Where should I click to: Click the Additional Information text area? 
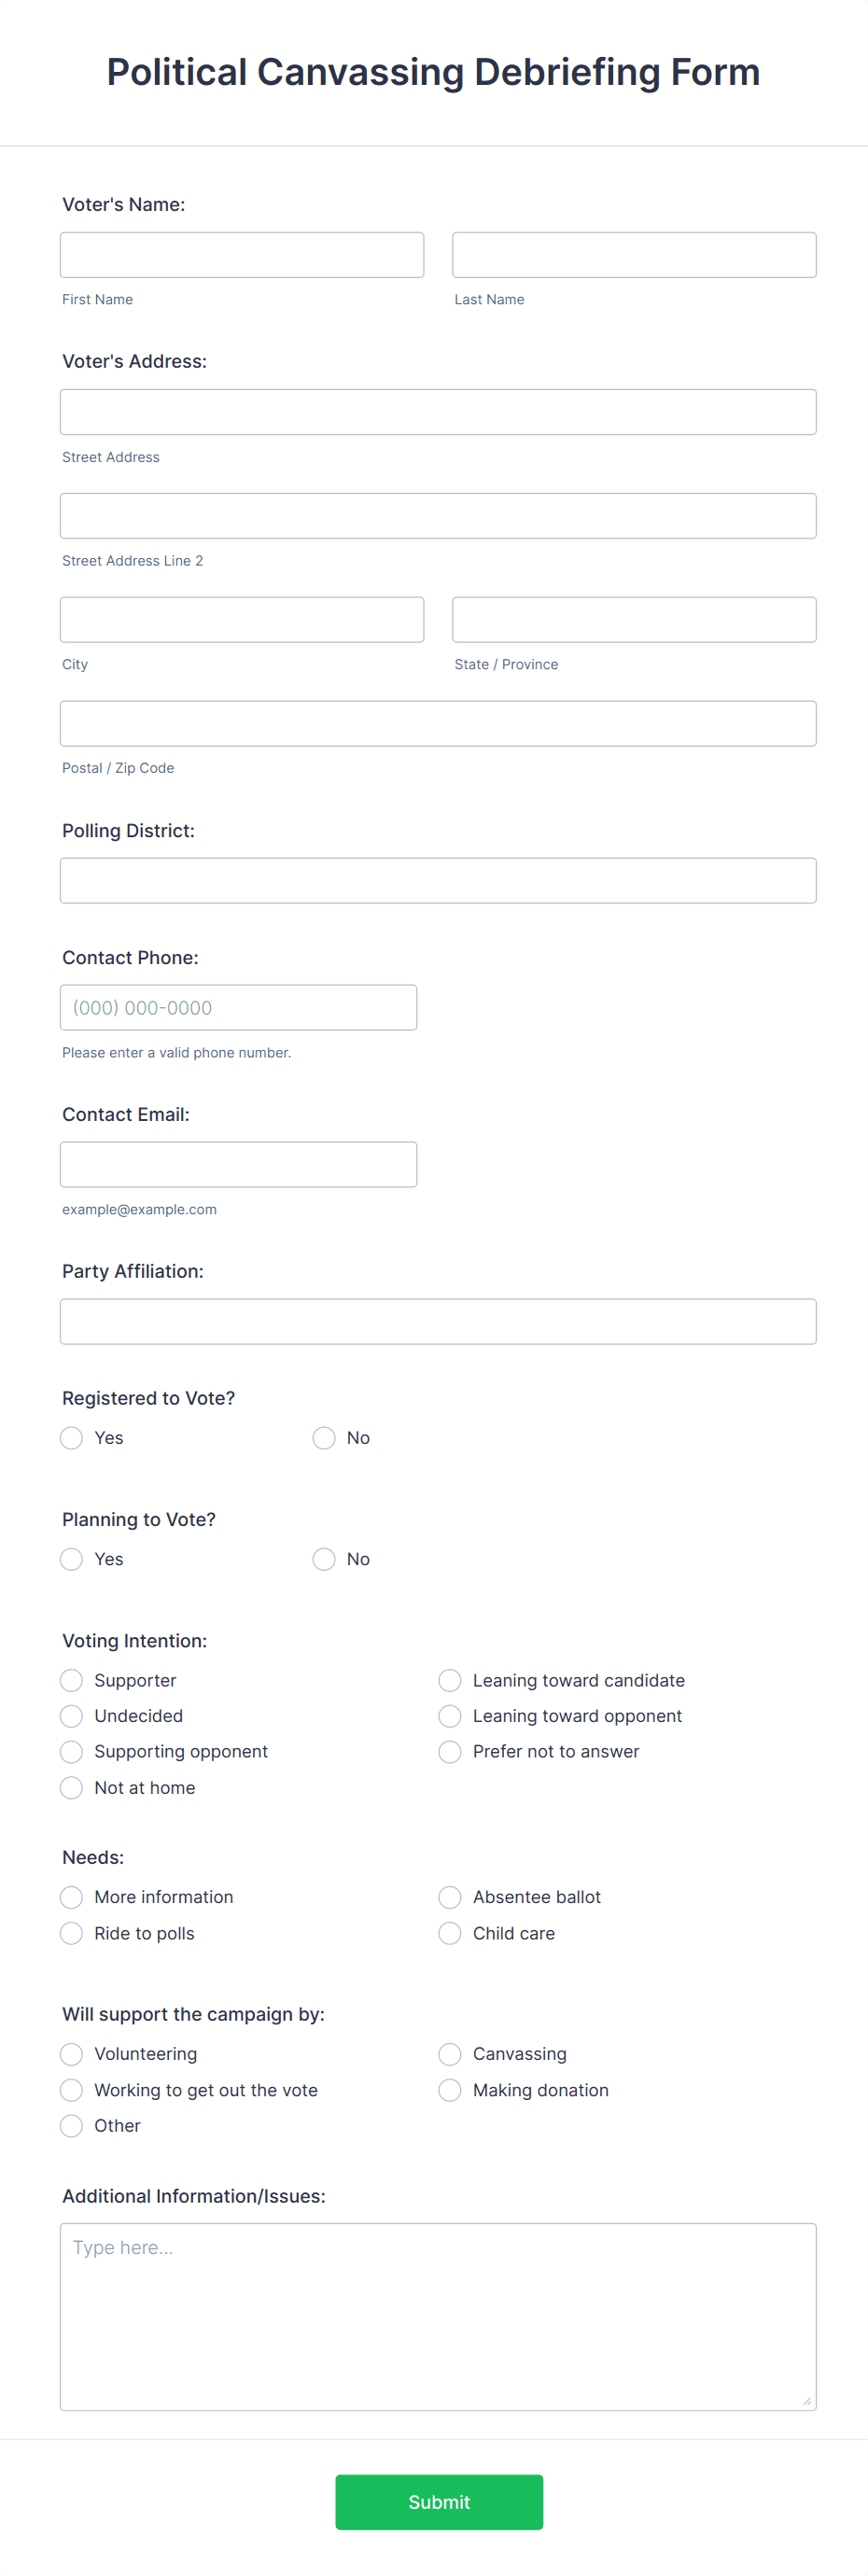pyautogui.click(x=437, y=2310)
